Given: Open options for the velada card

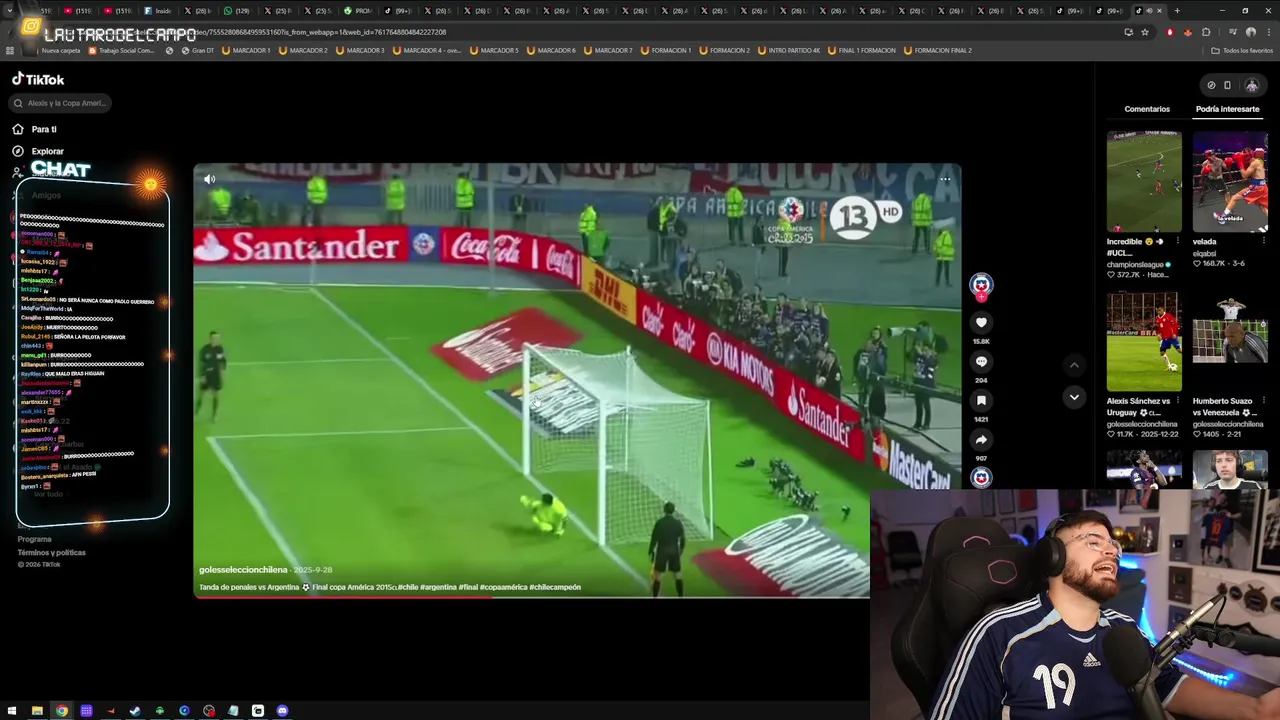Looking at the screenshot, I should pos(1264,242).
